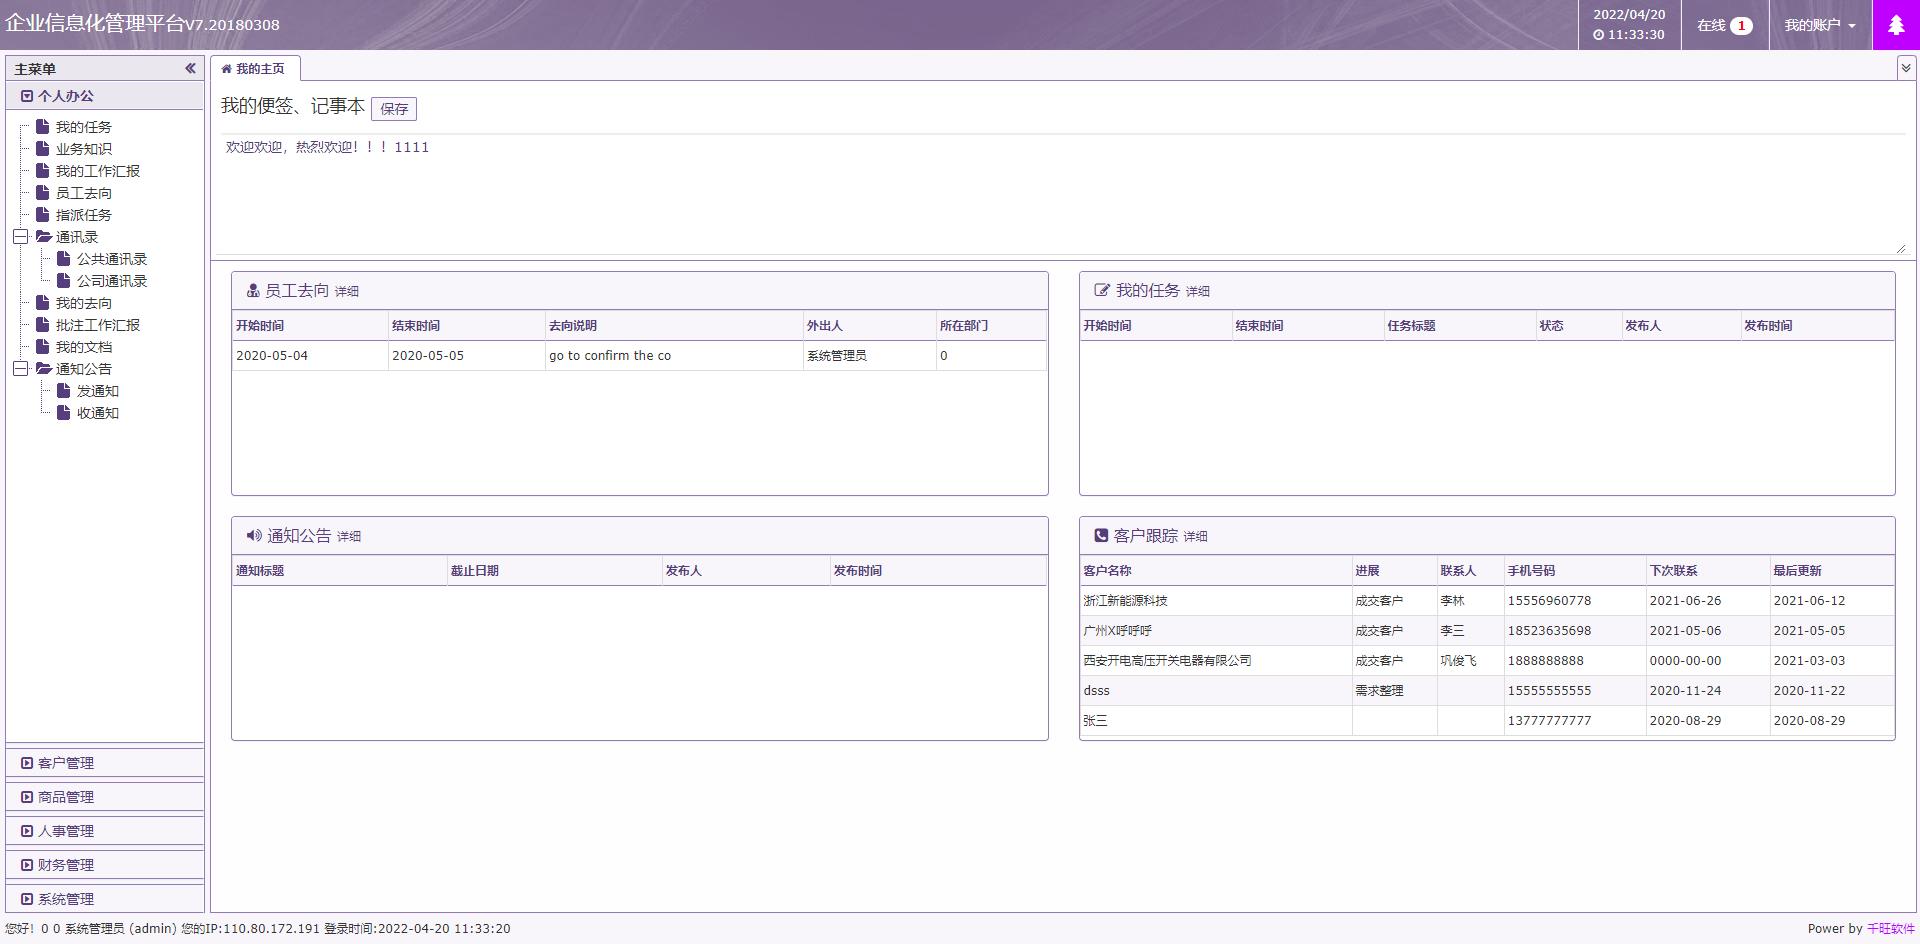Open 我的任务 in the sidebar
Viewport: 1920px width, 944px height.
click(84, 127)
